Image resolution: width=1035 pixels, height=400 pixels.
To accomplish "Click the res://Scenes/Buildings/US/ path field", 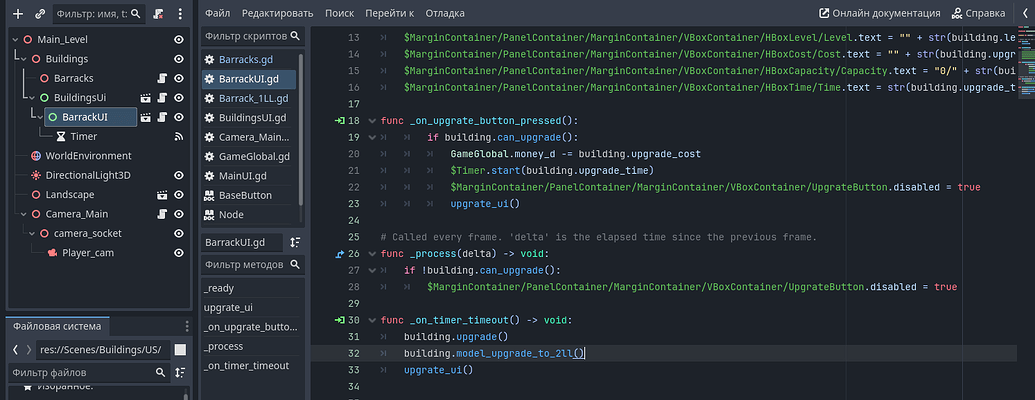I will pyautogui.click(x=104, y=349).
